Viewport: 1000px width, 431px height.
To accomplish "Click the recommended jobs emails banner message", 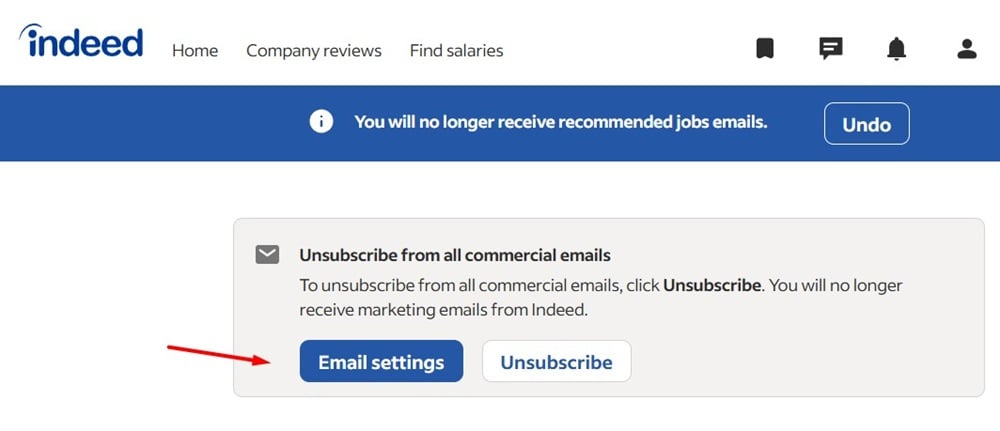I will 560,123.
